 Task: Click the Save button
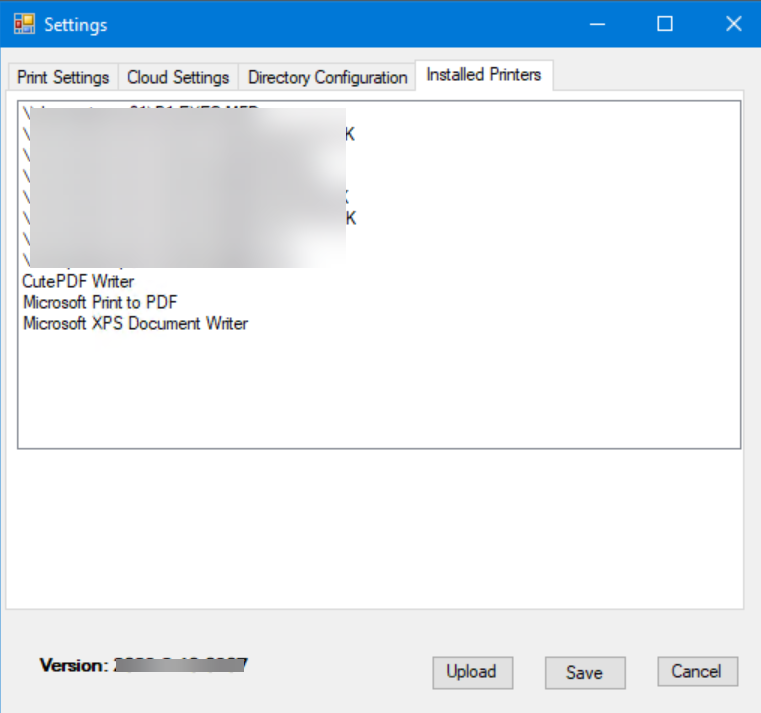(x=584, y=673)
